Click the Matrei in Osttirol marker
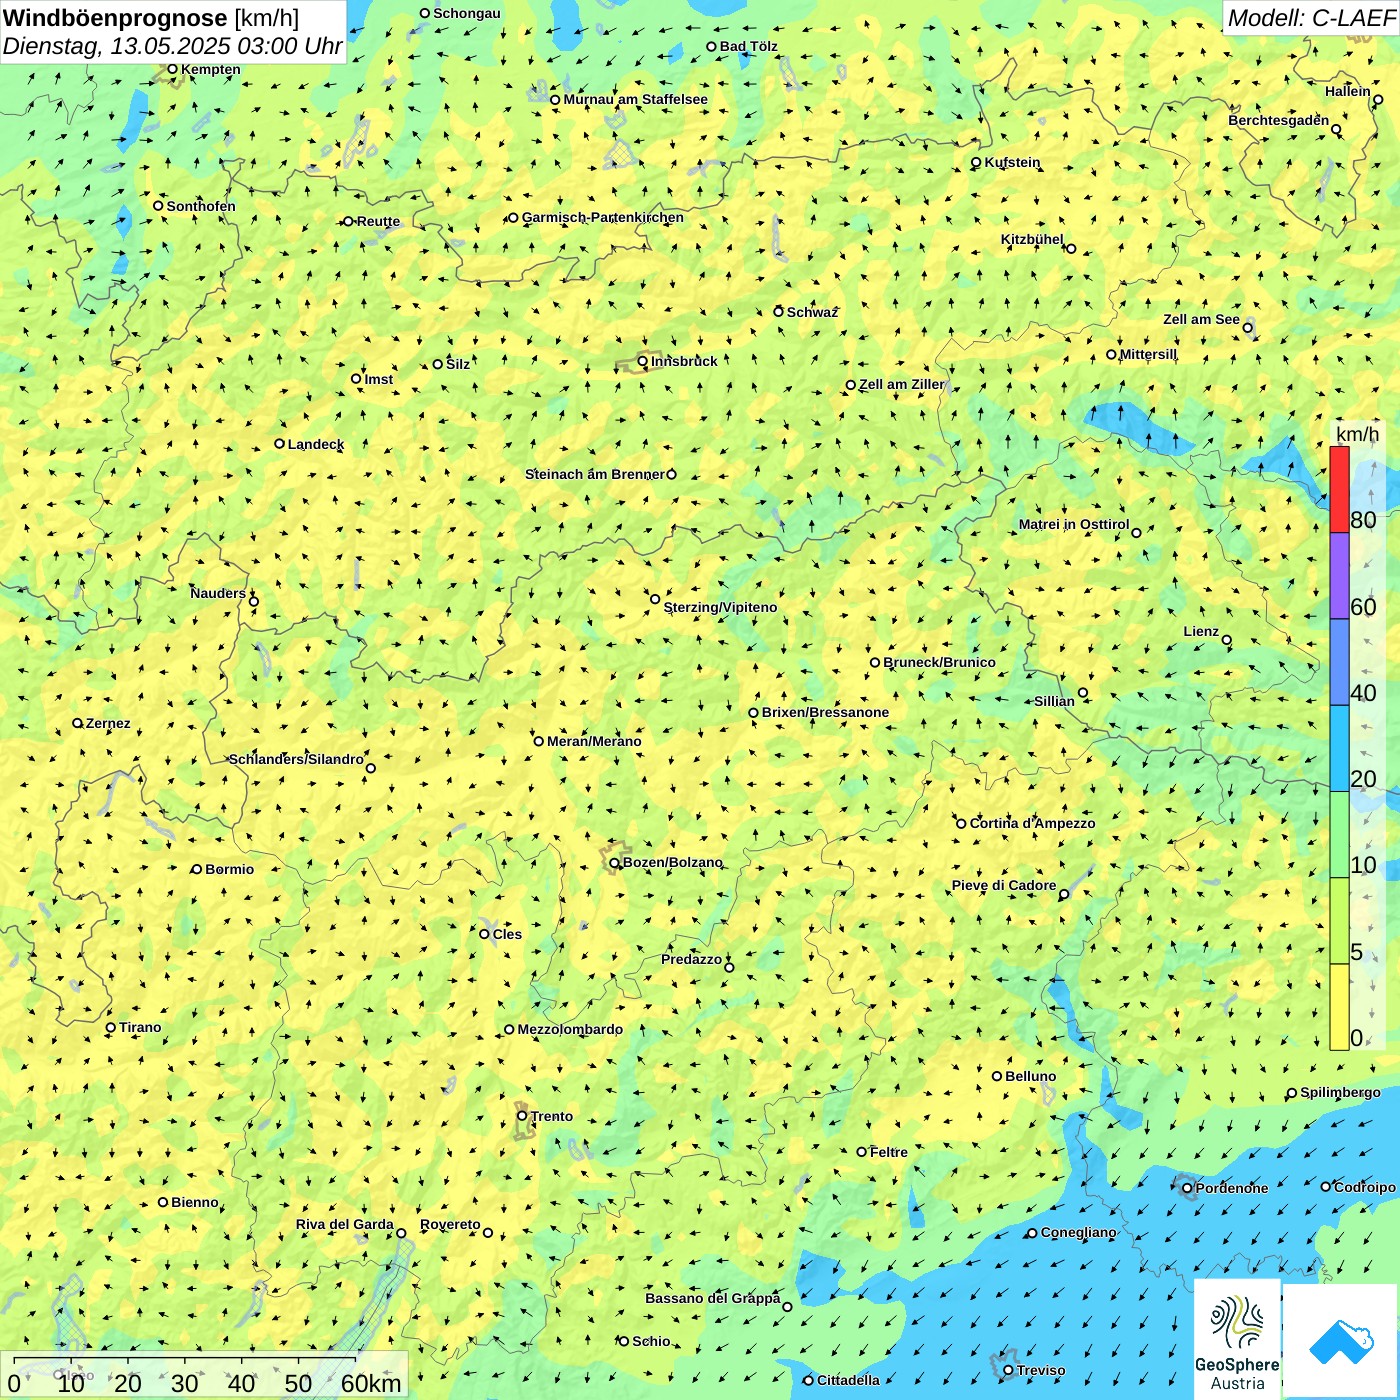1400x1400 pixels. (1136, 533)
